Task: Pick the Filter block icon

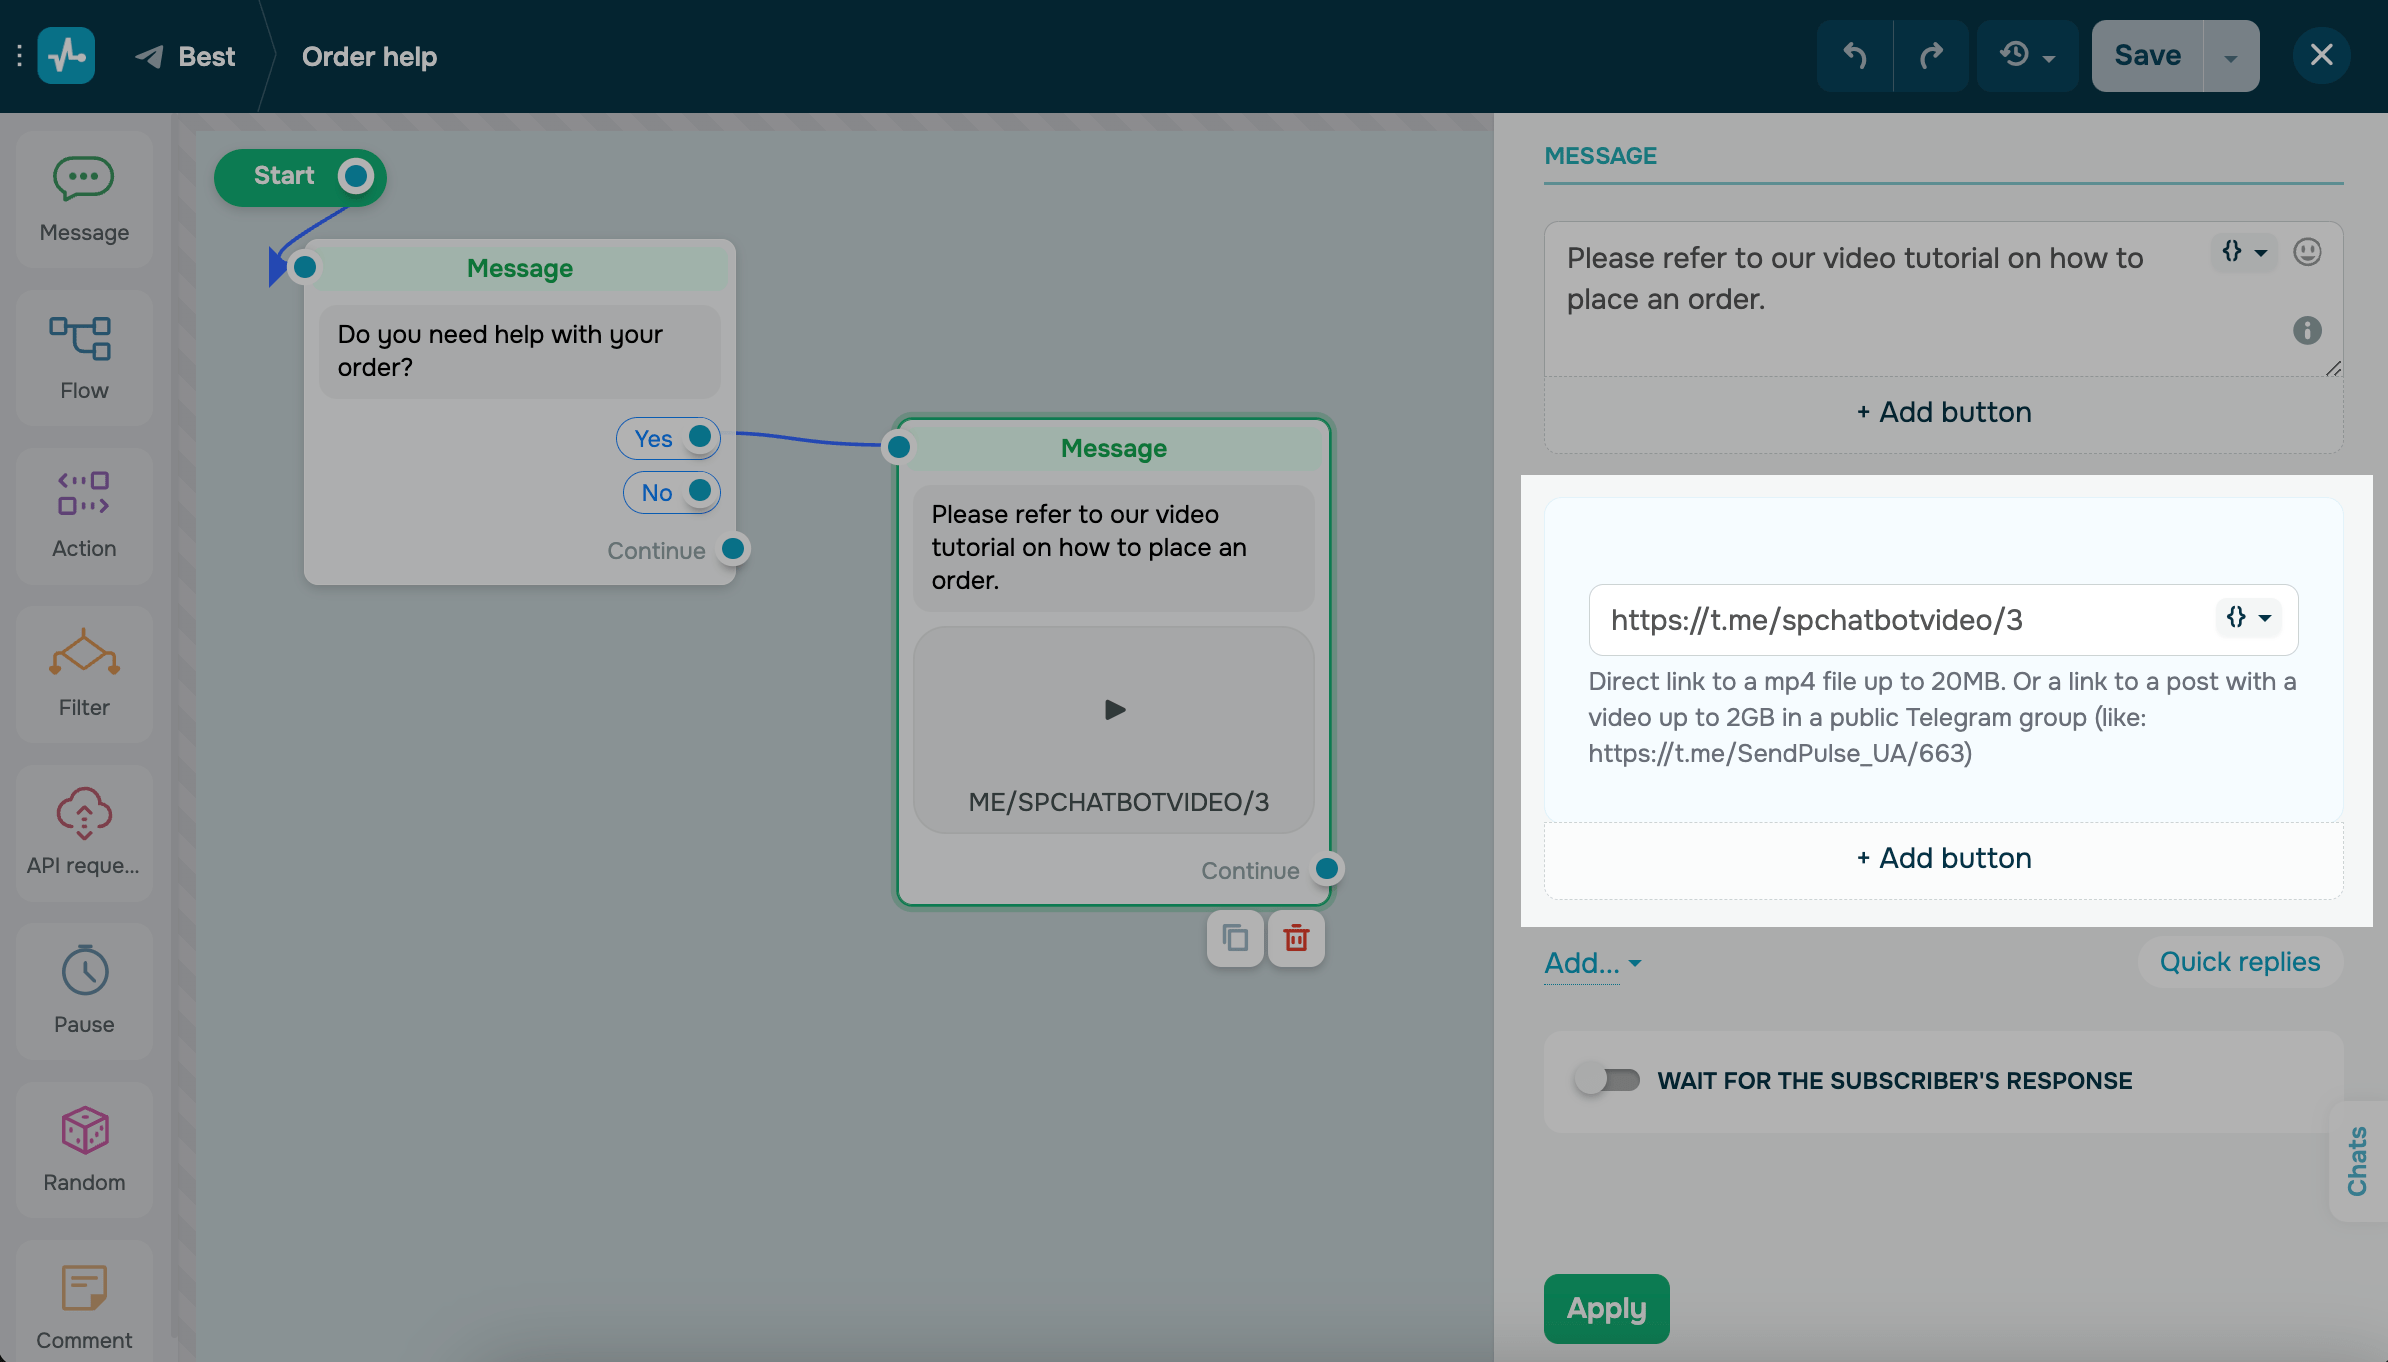Action: point(84,673)
